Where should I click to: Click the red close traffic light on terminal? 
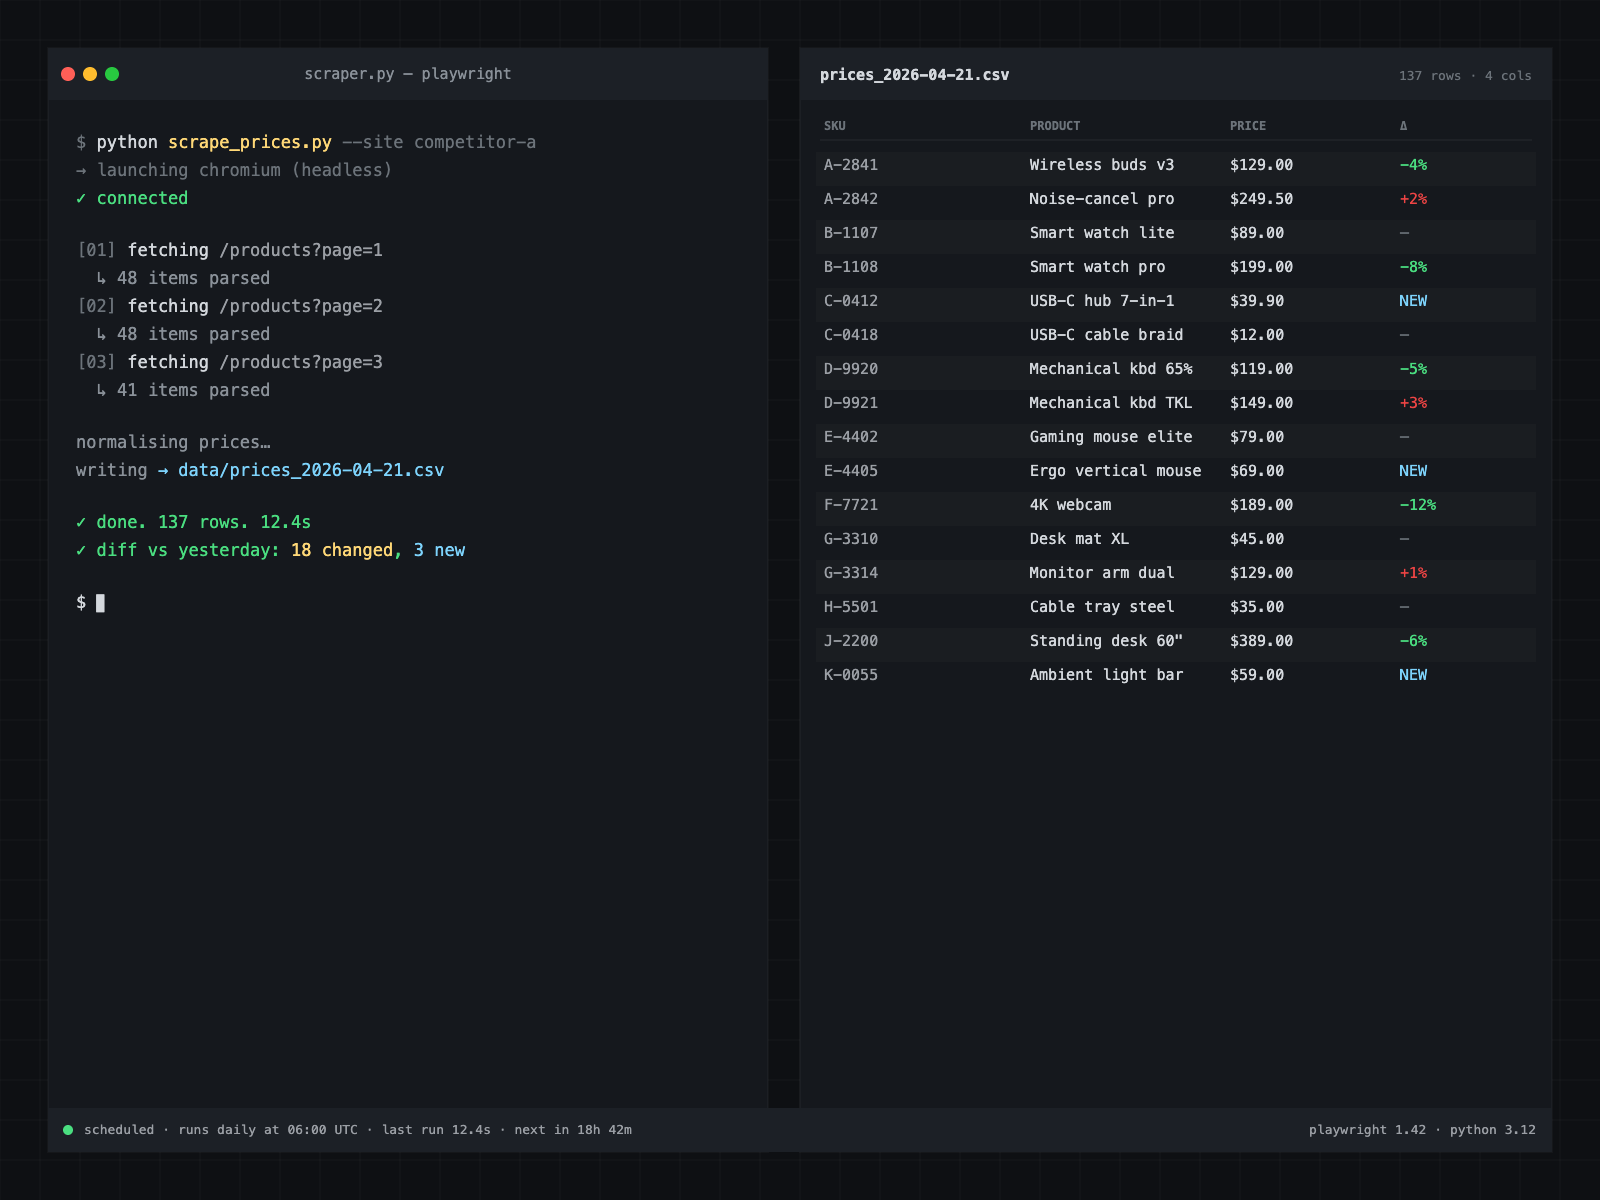click(x=66, y=73)
